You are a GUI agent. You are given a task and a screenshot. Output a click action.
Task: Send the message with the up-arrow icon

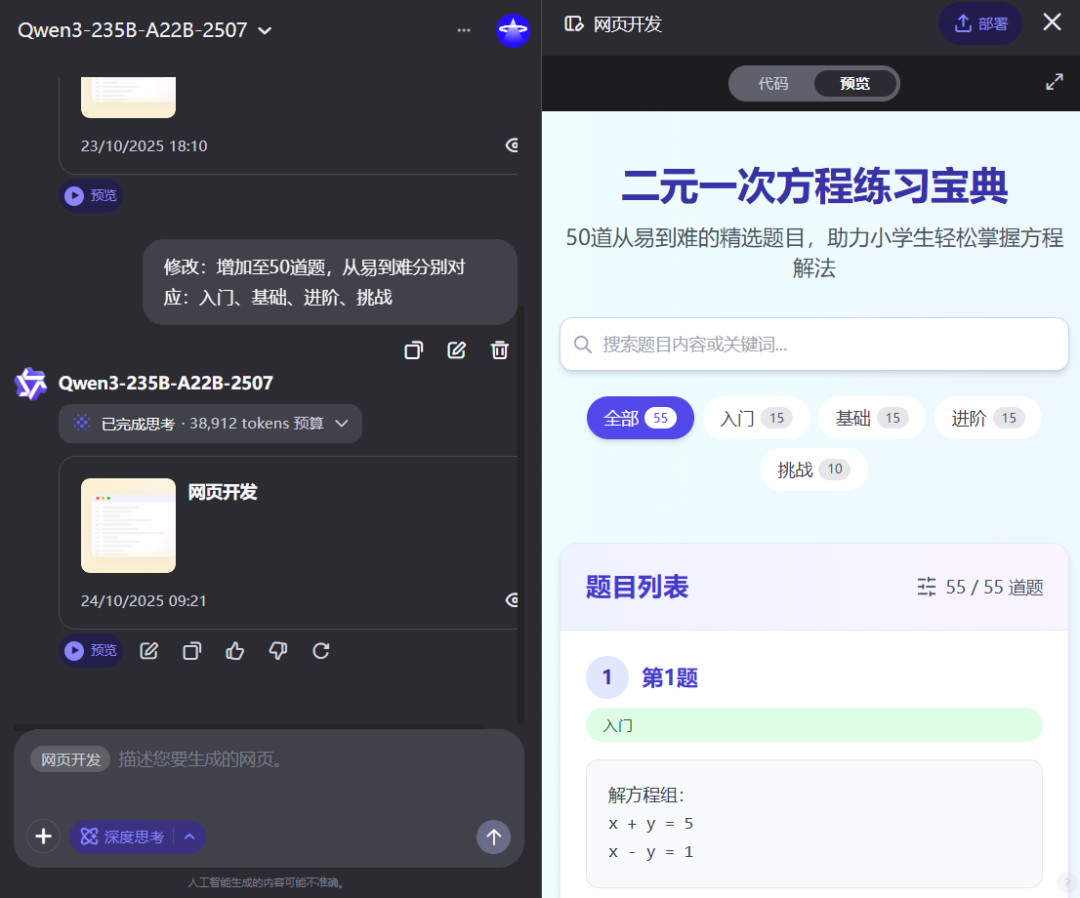[493, 836]
